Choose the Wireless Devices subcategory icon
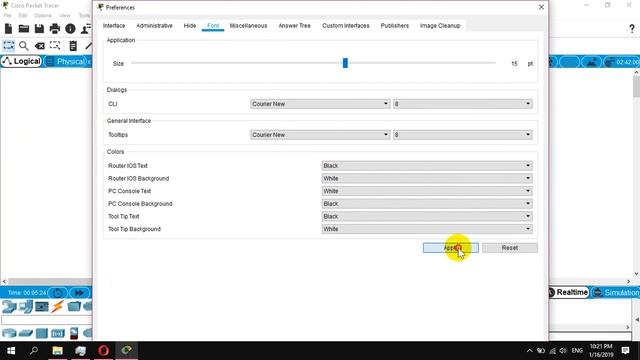This screenshot has height=360, width=640. pos(58,333)
